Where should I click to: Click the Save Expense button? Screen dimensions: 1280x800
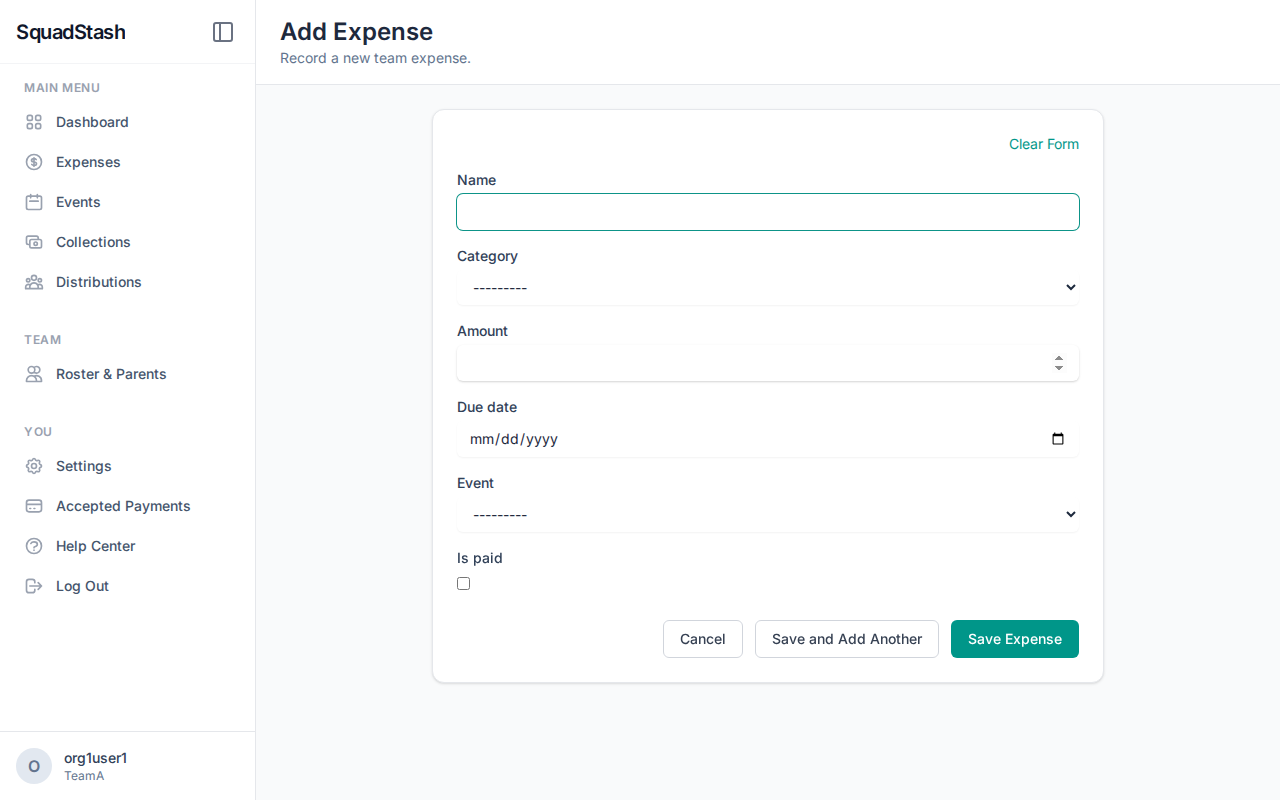(x=1014, y=638)
